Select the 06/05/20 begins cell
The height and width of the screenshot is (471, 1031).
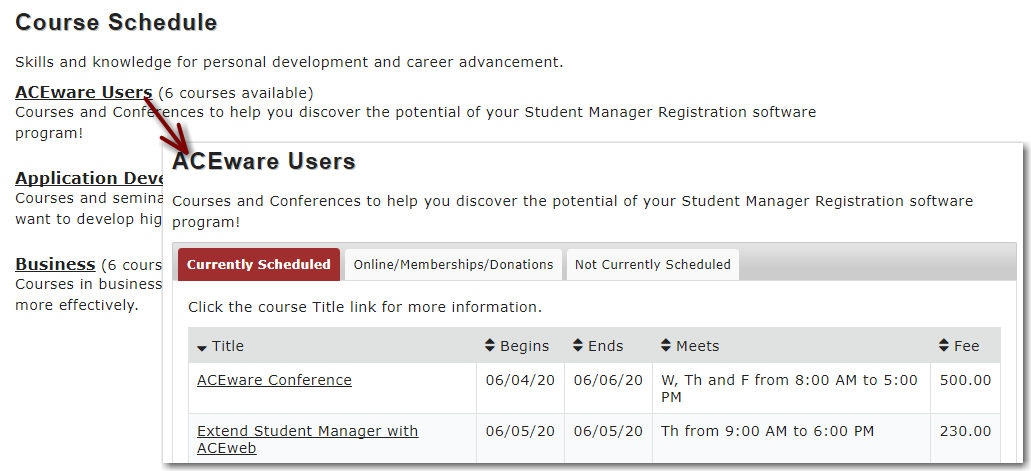tap(520, 439)
